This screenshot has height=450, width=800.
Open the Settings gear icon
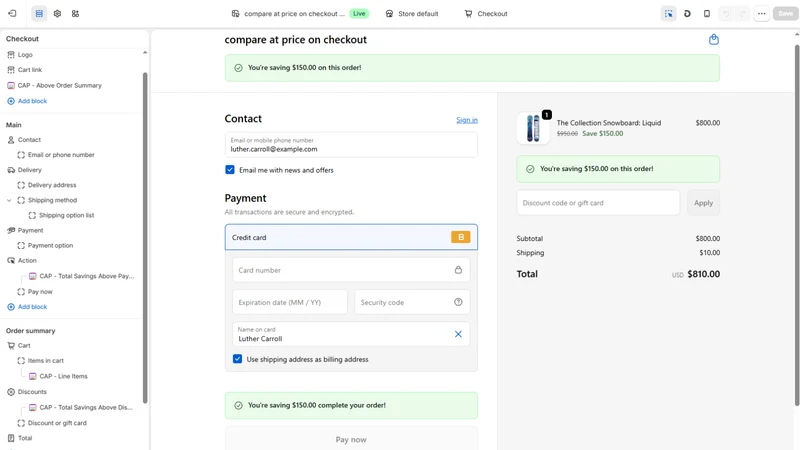coord(57,14)
